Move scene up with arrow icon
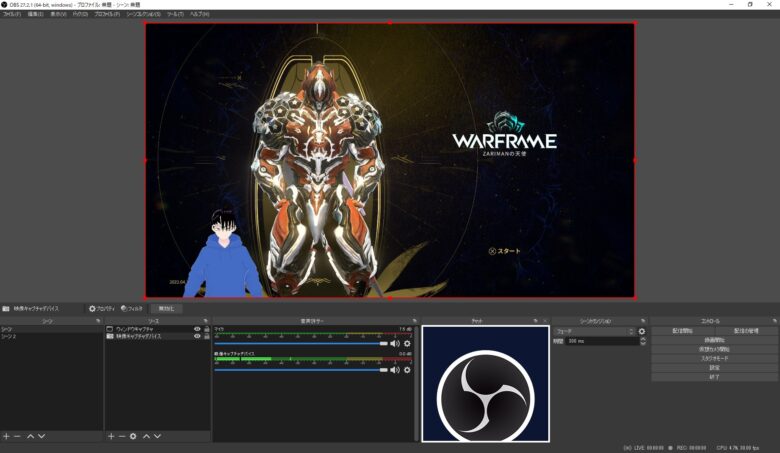This screenshot has width=780, height=453. (30, 436)
